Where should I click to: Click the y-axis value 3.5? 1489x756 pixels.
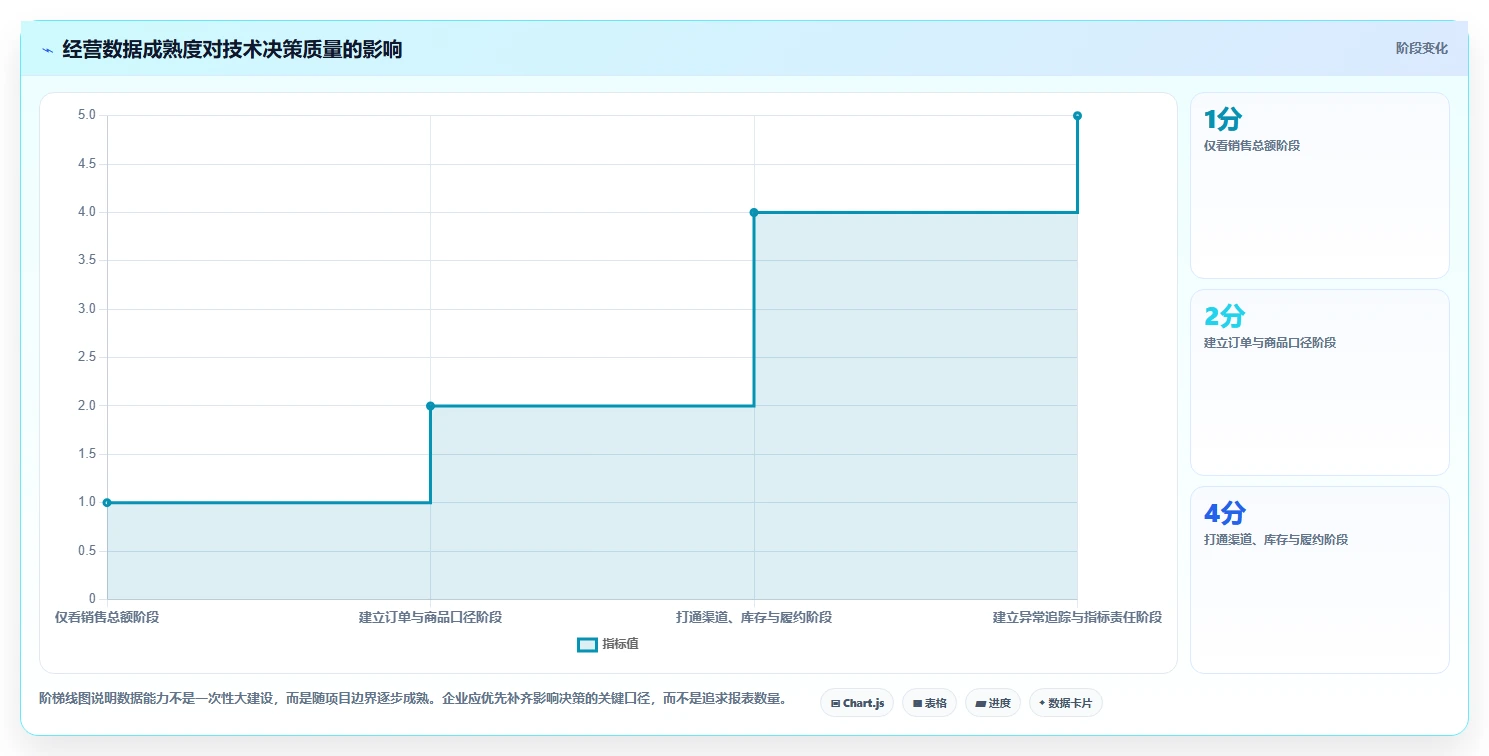[x=87, y=260]
